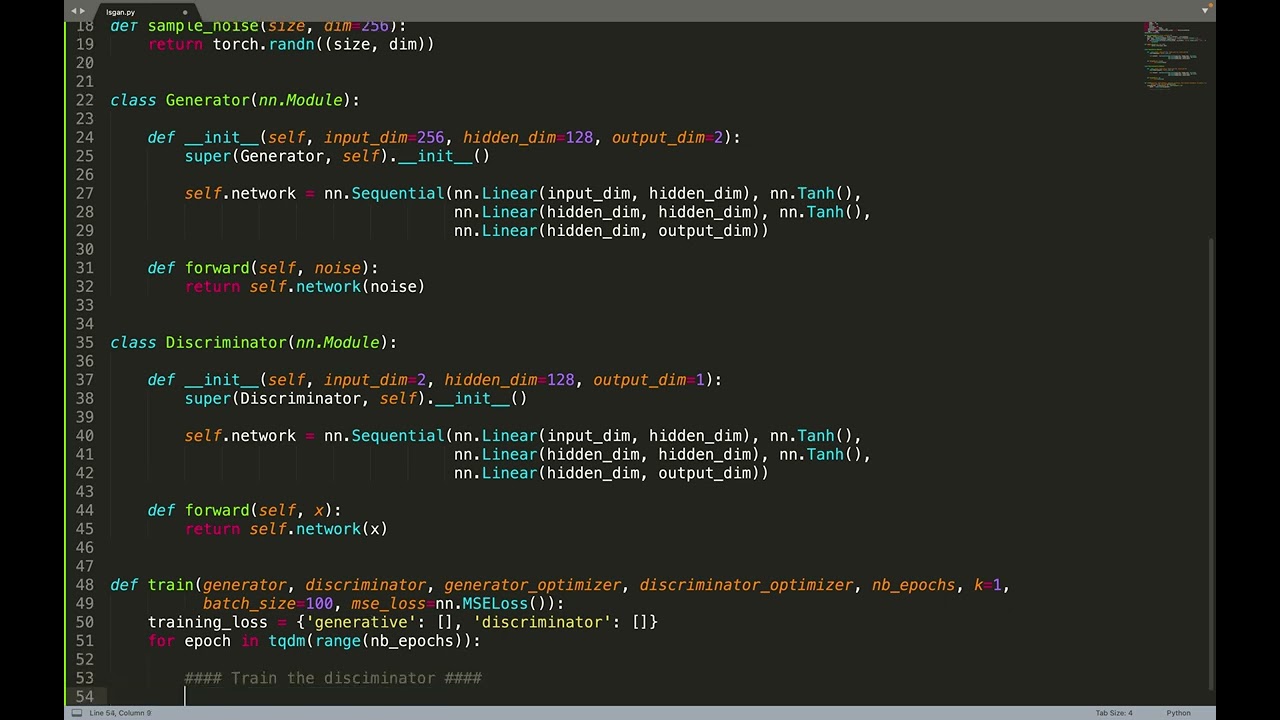Go to the previous tab with the left arrow
1280x720 pixels.
73,11
